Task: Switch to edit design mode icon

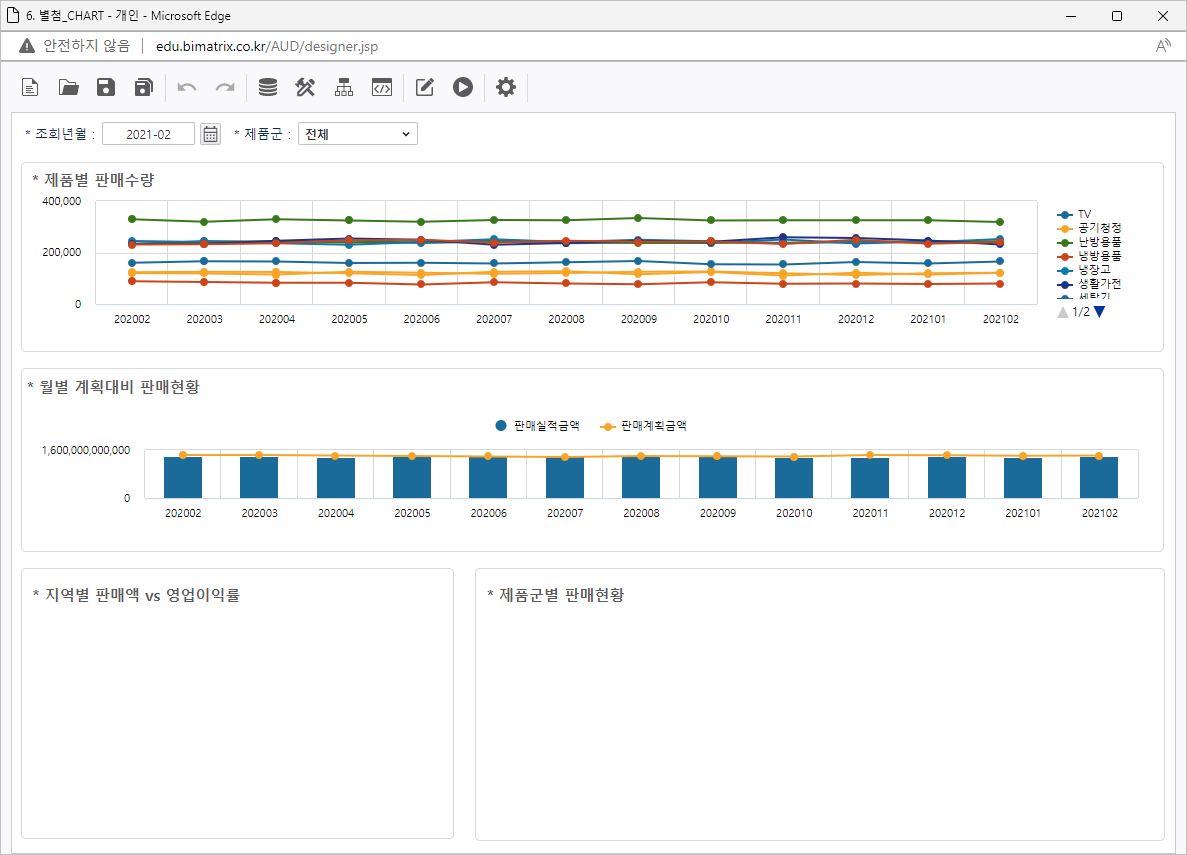Action: tap(425, 88)
